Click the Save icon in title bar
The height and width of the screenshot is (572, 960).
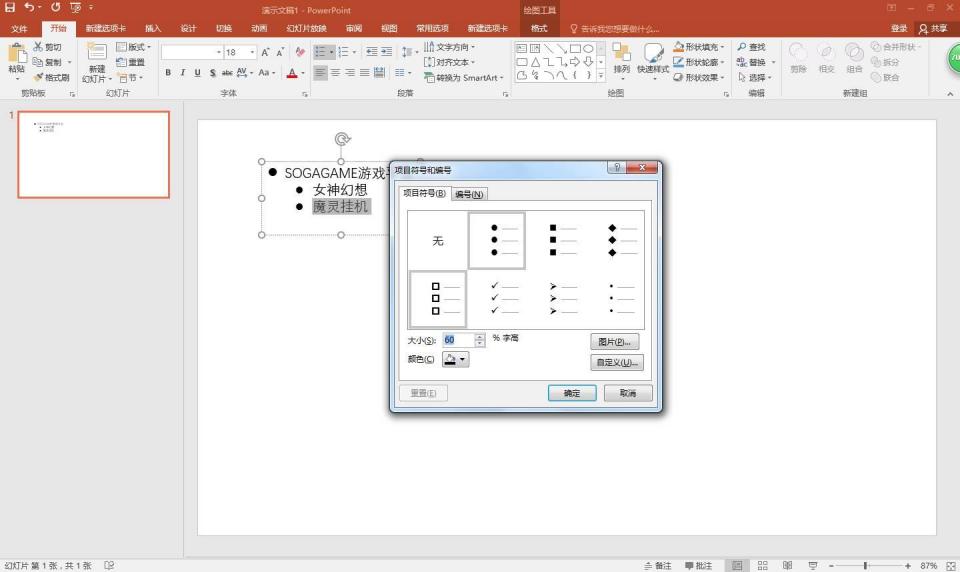(10, 8)
